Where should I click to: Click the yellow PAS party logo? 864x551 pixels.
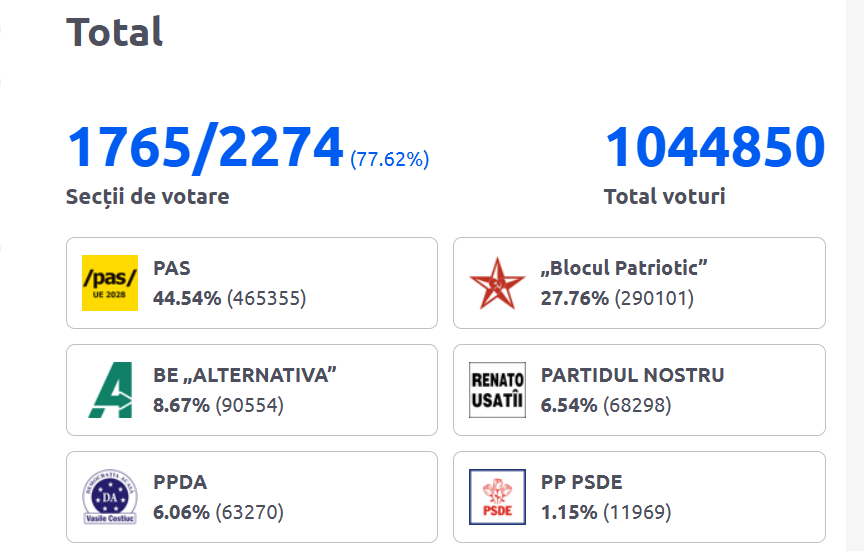(110, 283)
